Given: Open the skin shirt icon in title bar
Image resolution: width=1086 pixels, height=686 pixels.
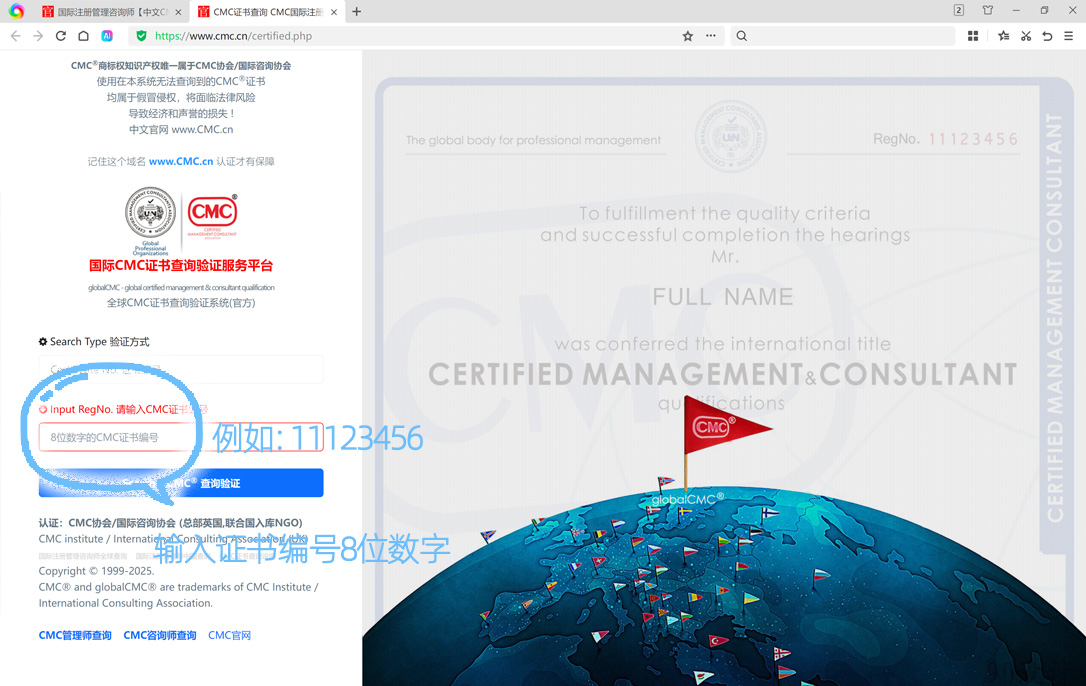Looking at the screenshot, I should (x=988, y=10).
